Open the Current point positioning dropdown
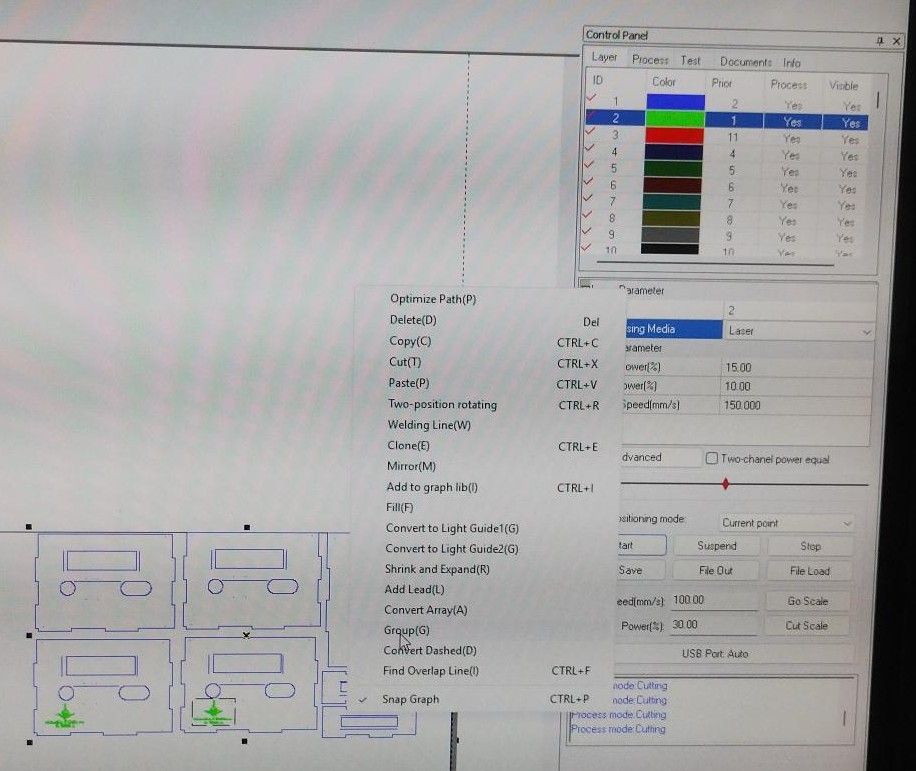Screen dimensions: 916x771 tap(786, 523)
